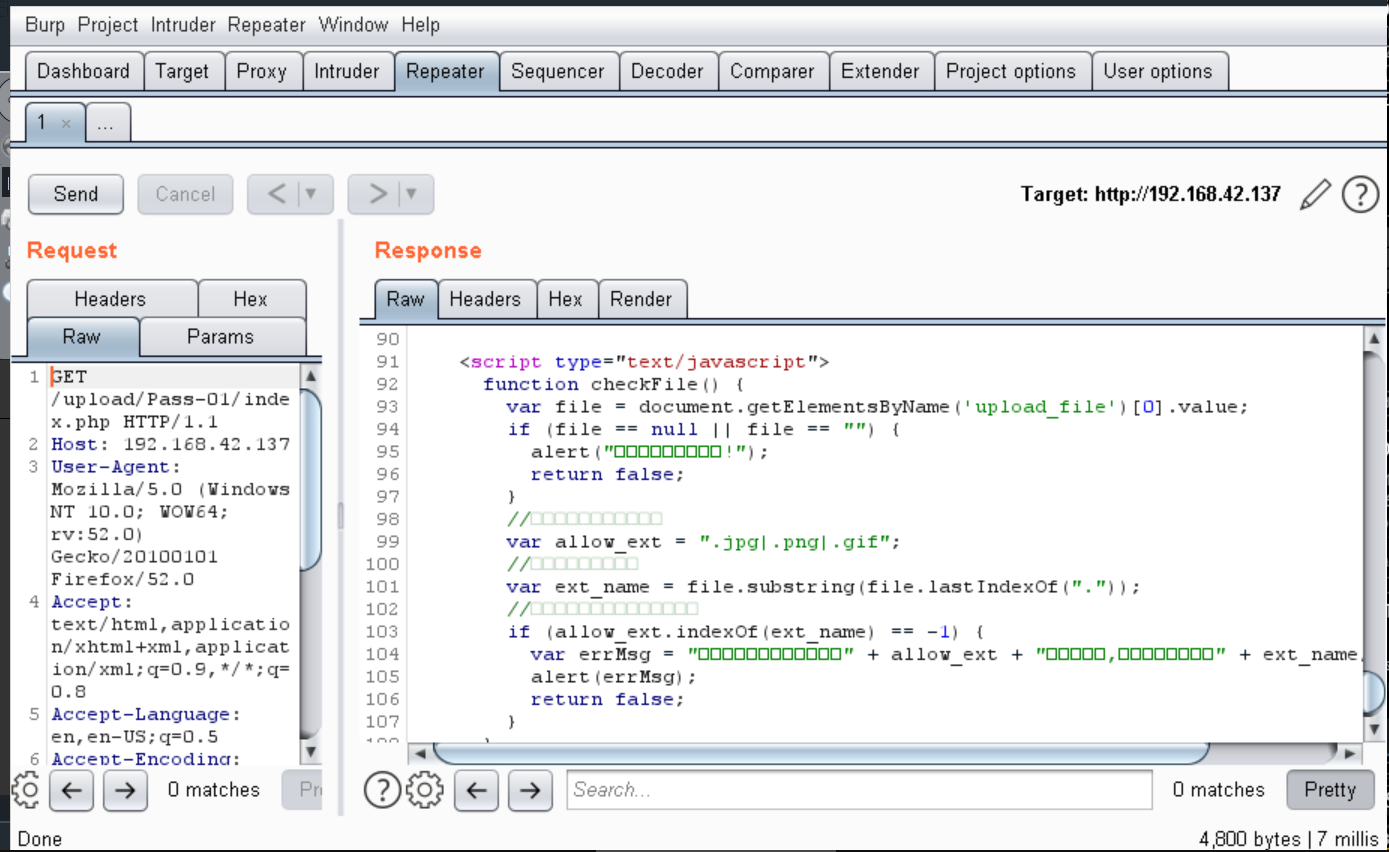Click the '4,800 bytes | 7 millis' status text

[x=1287, y=838]
